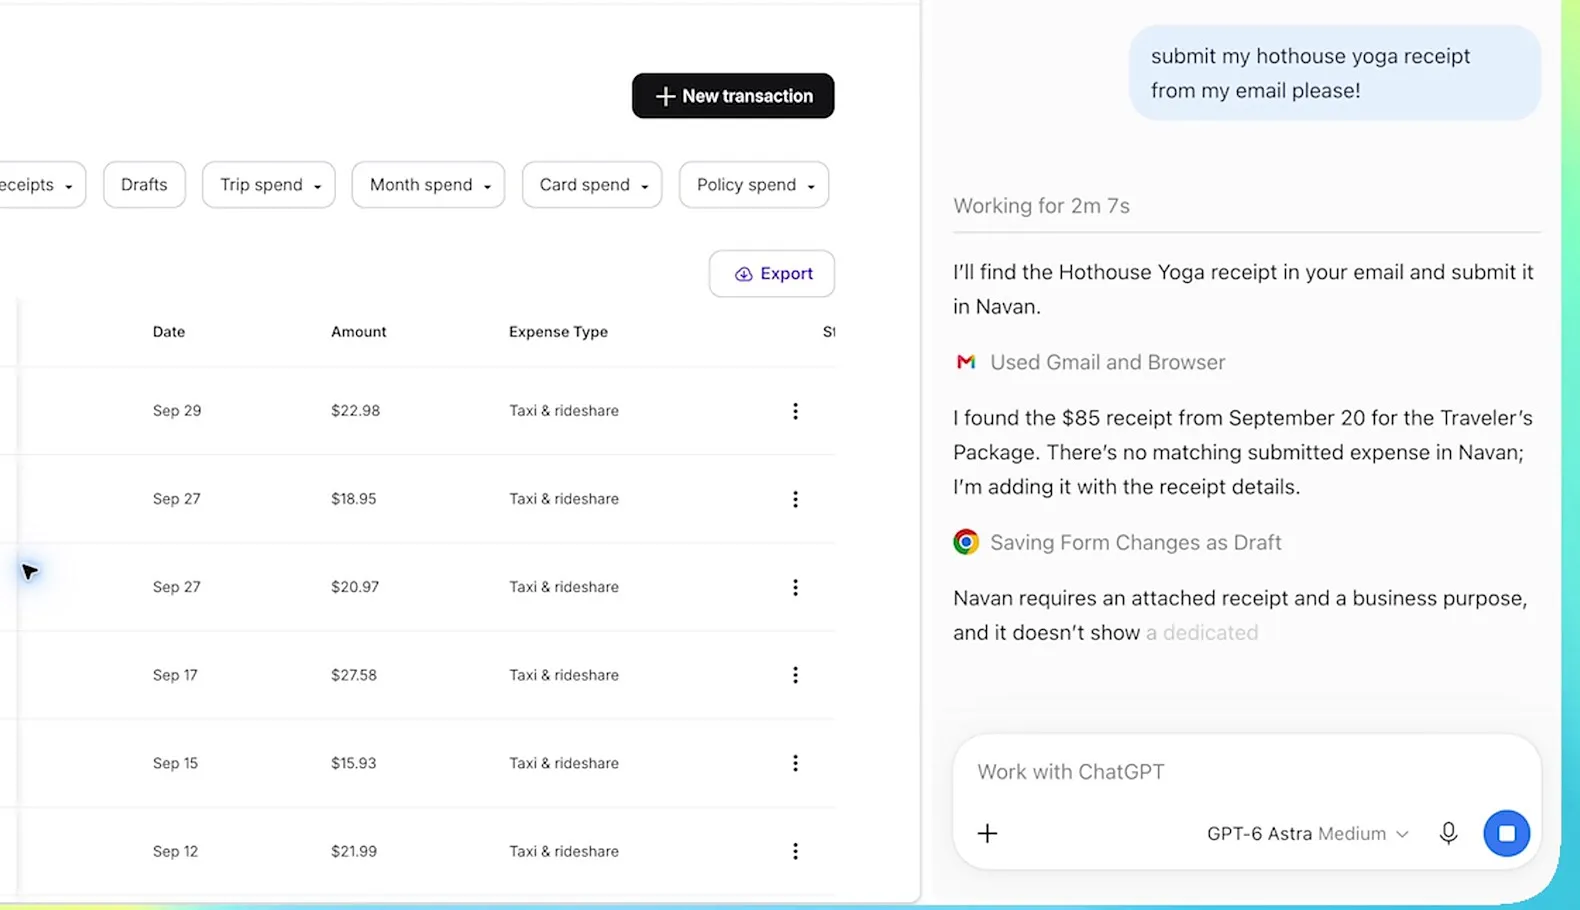Open row options for the $20.97 transaction
This screenshot has width=1580, height=910.
click(795, 587)
